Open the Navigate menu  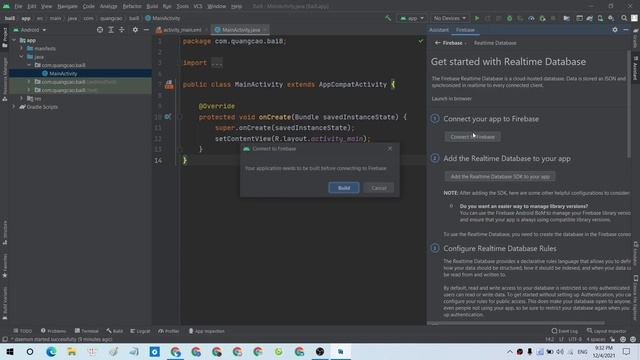tap(67, 7)
